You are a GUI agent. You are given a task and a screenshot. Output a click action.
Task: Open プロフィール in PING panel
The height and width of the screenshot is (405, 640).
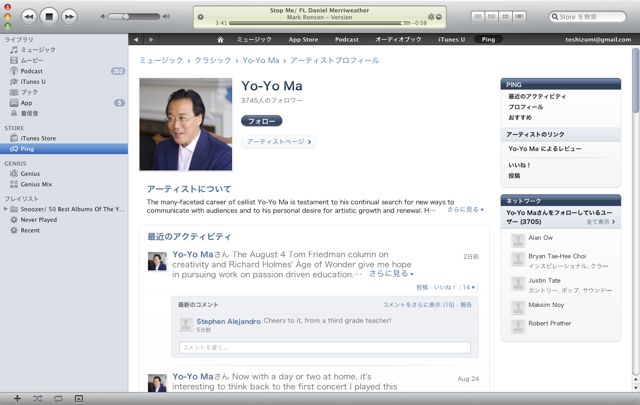point(526,107)
